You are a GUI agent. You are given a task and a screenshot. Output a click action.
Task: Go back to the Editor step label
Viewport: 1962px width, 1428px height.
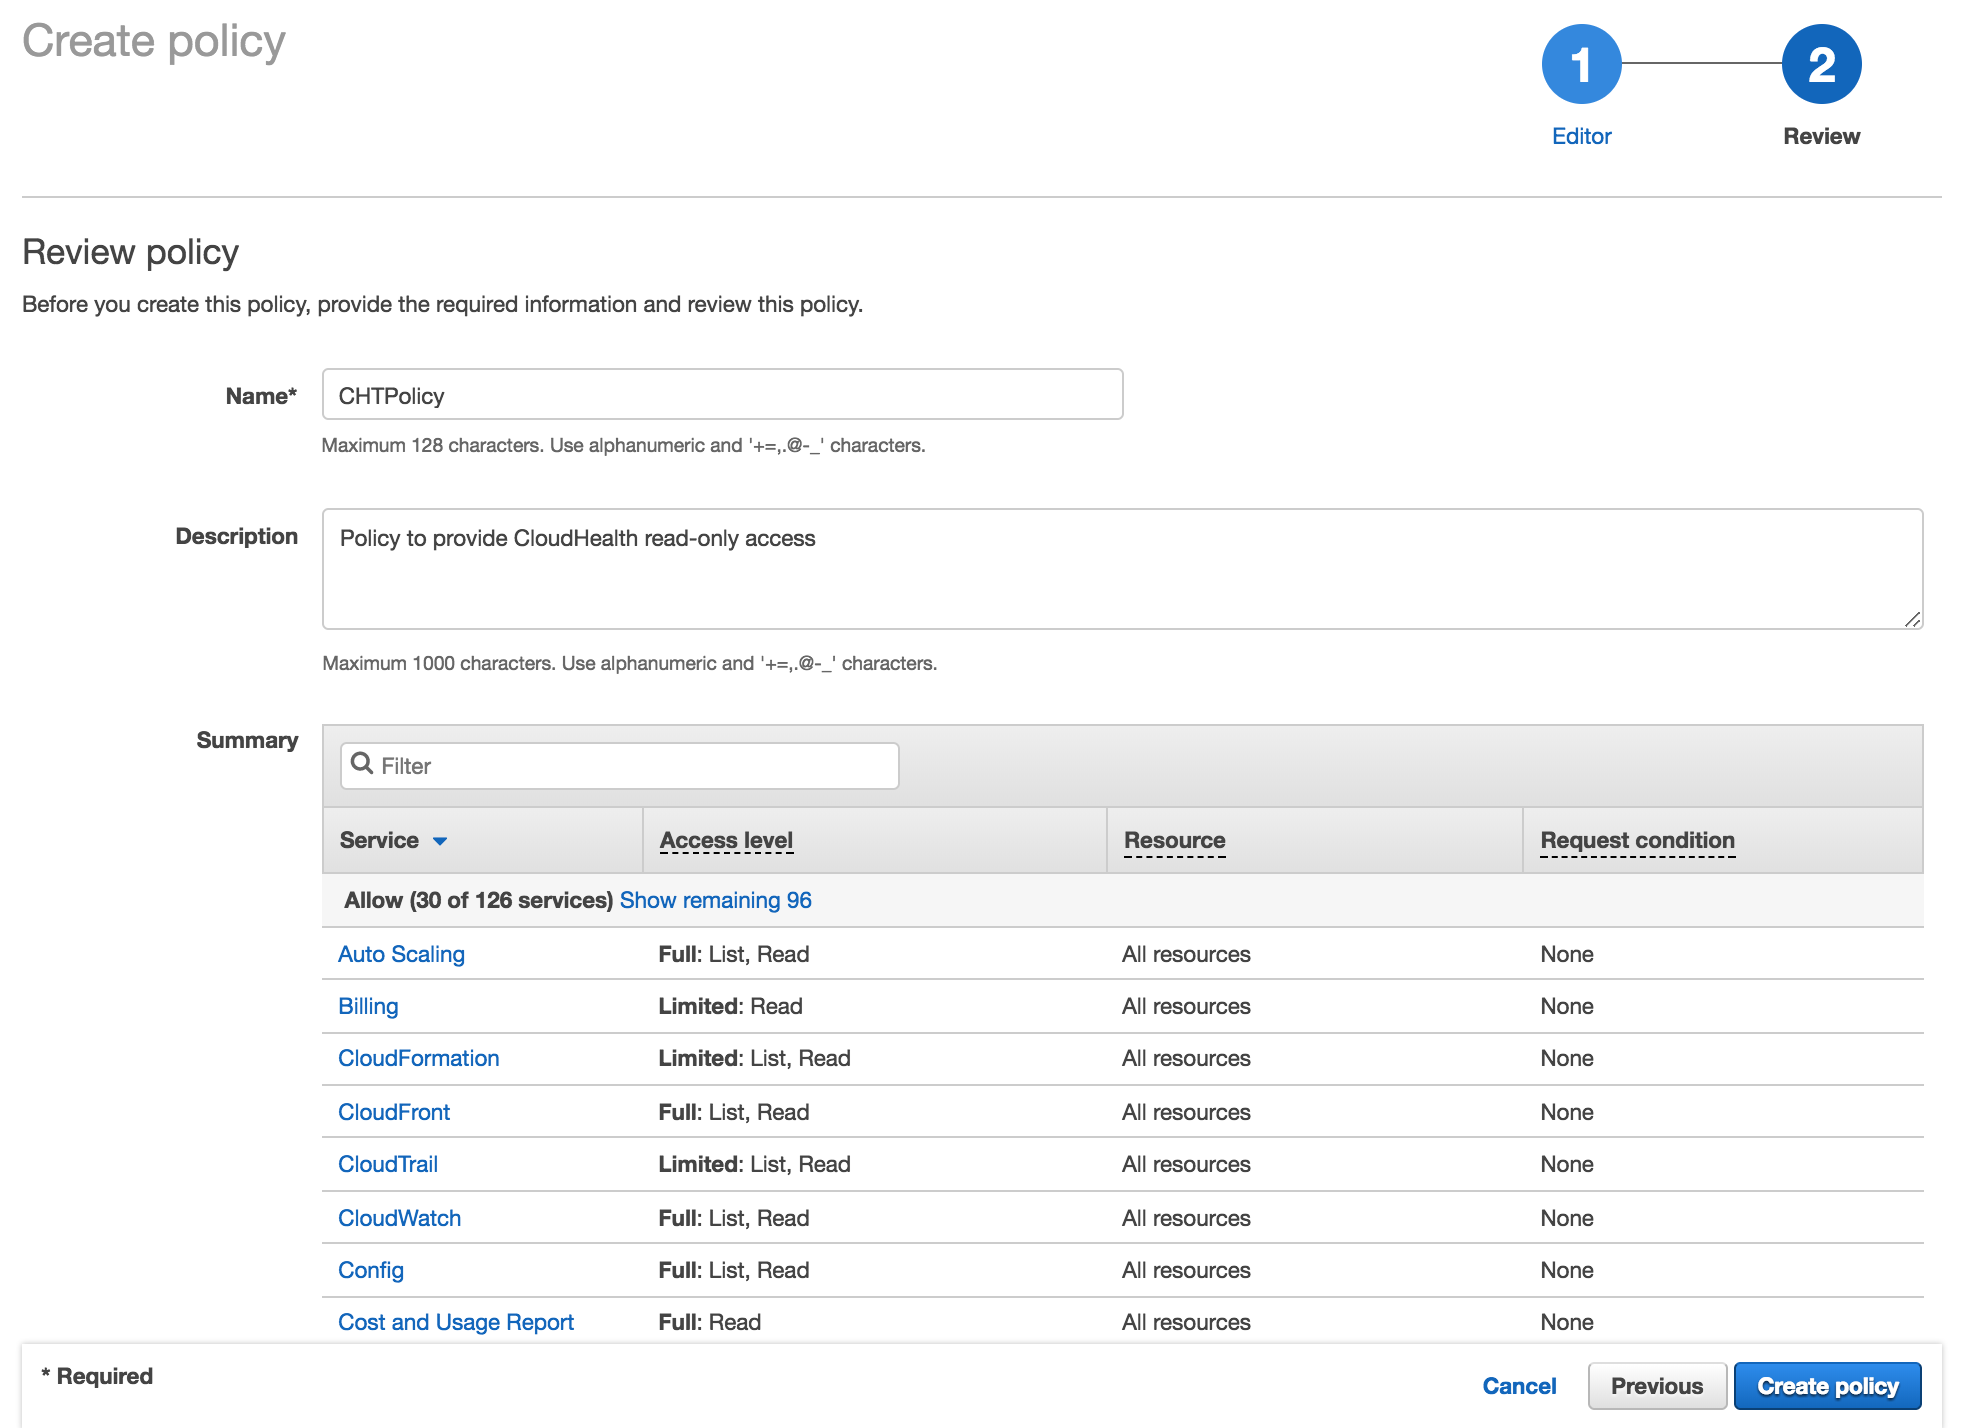point(1581,136)
